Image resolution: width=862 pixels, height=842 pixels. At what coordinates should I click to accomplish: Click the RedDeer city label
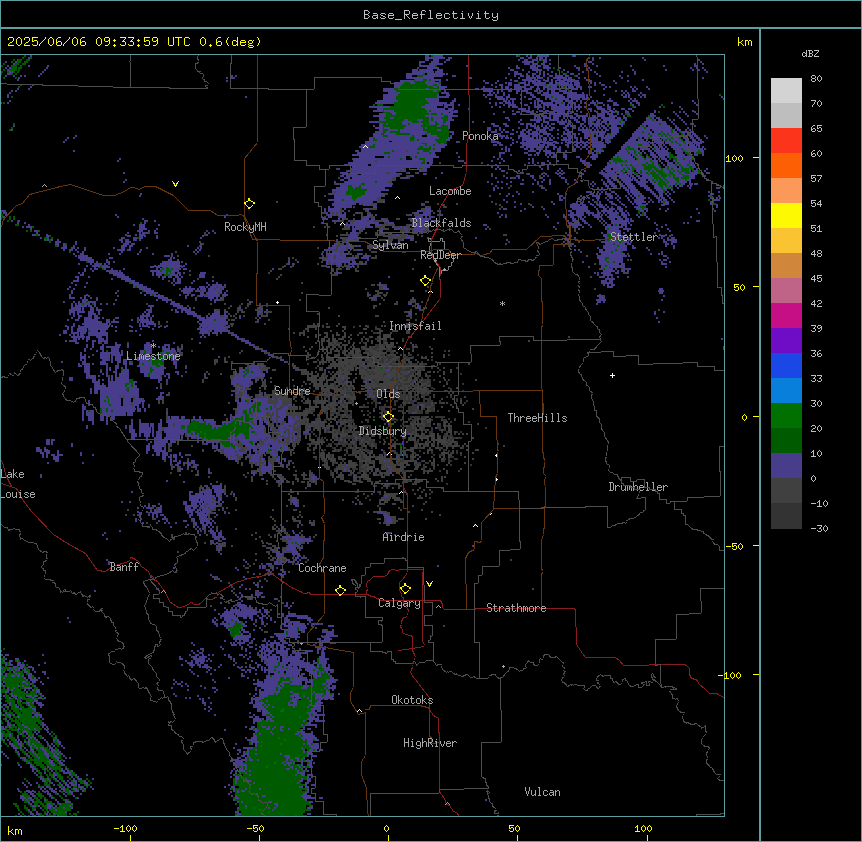click(440, 255)
